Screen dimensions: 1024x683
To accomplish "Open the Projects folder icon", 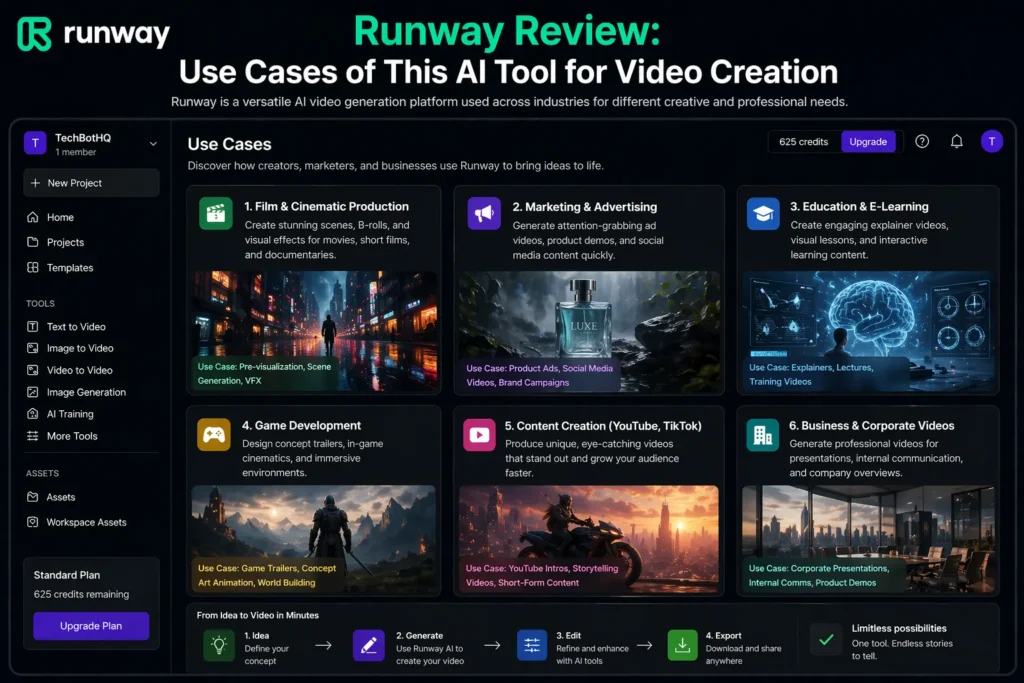I will coord(33,242).
